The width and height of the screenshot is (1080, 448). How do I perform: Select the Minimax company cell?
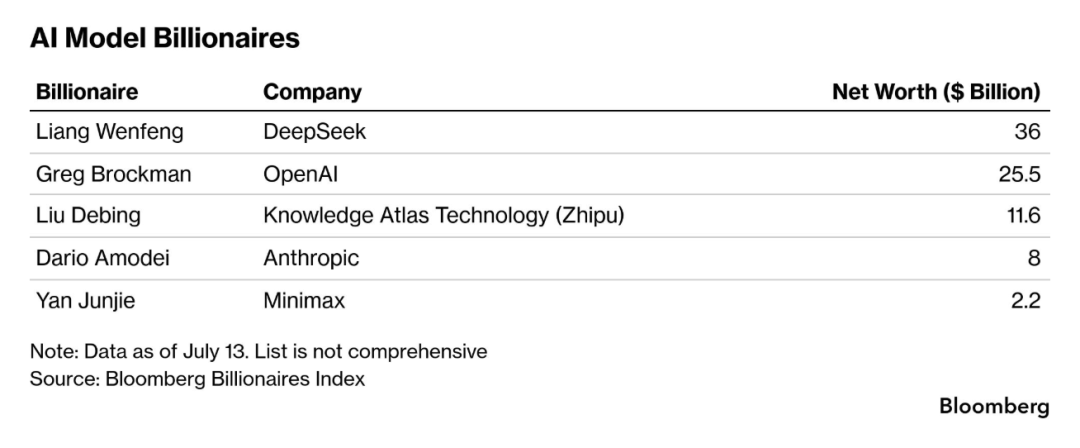tap(304, 301)
